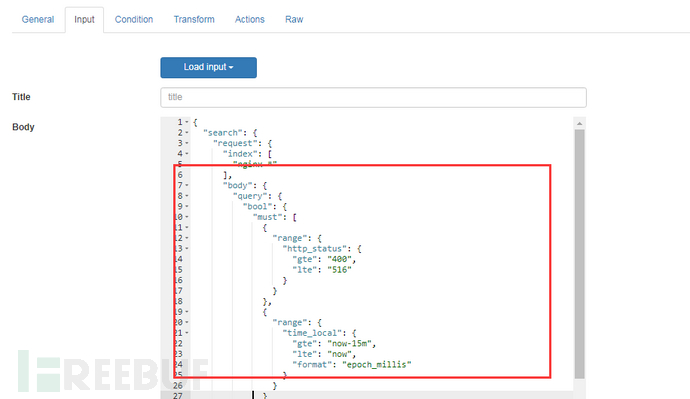Select the Actions tab
The image size is (690, 399).
coord(250,19)
